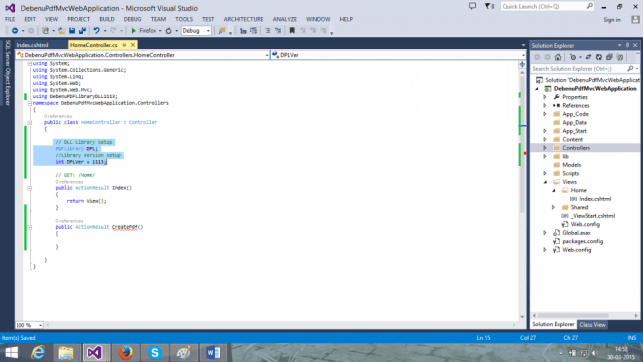
Task: Click the uncomment lines toolbar icon
Action: [278, 31]
